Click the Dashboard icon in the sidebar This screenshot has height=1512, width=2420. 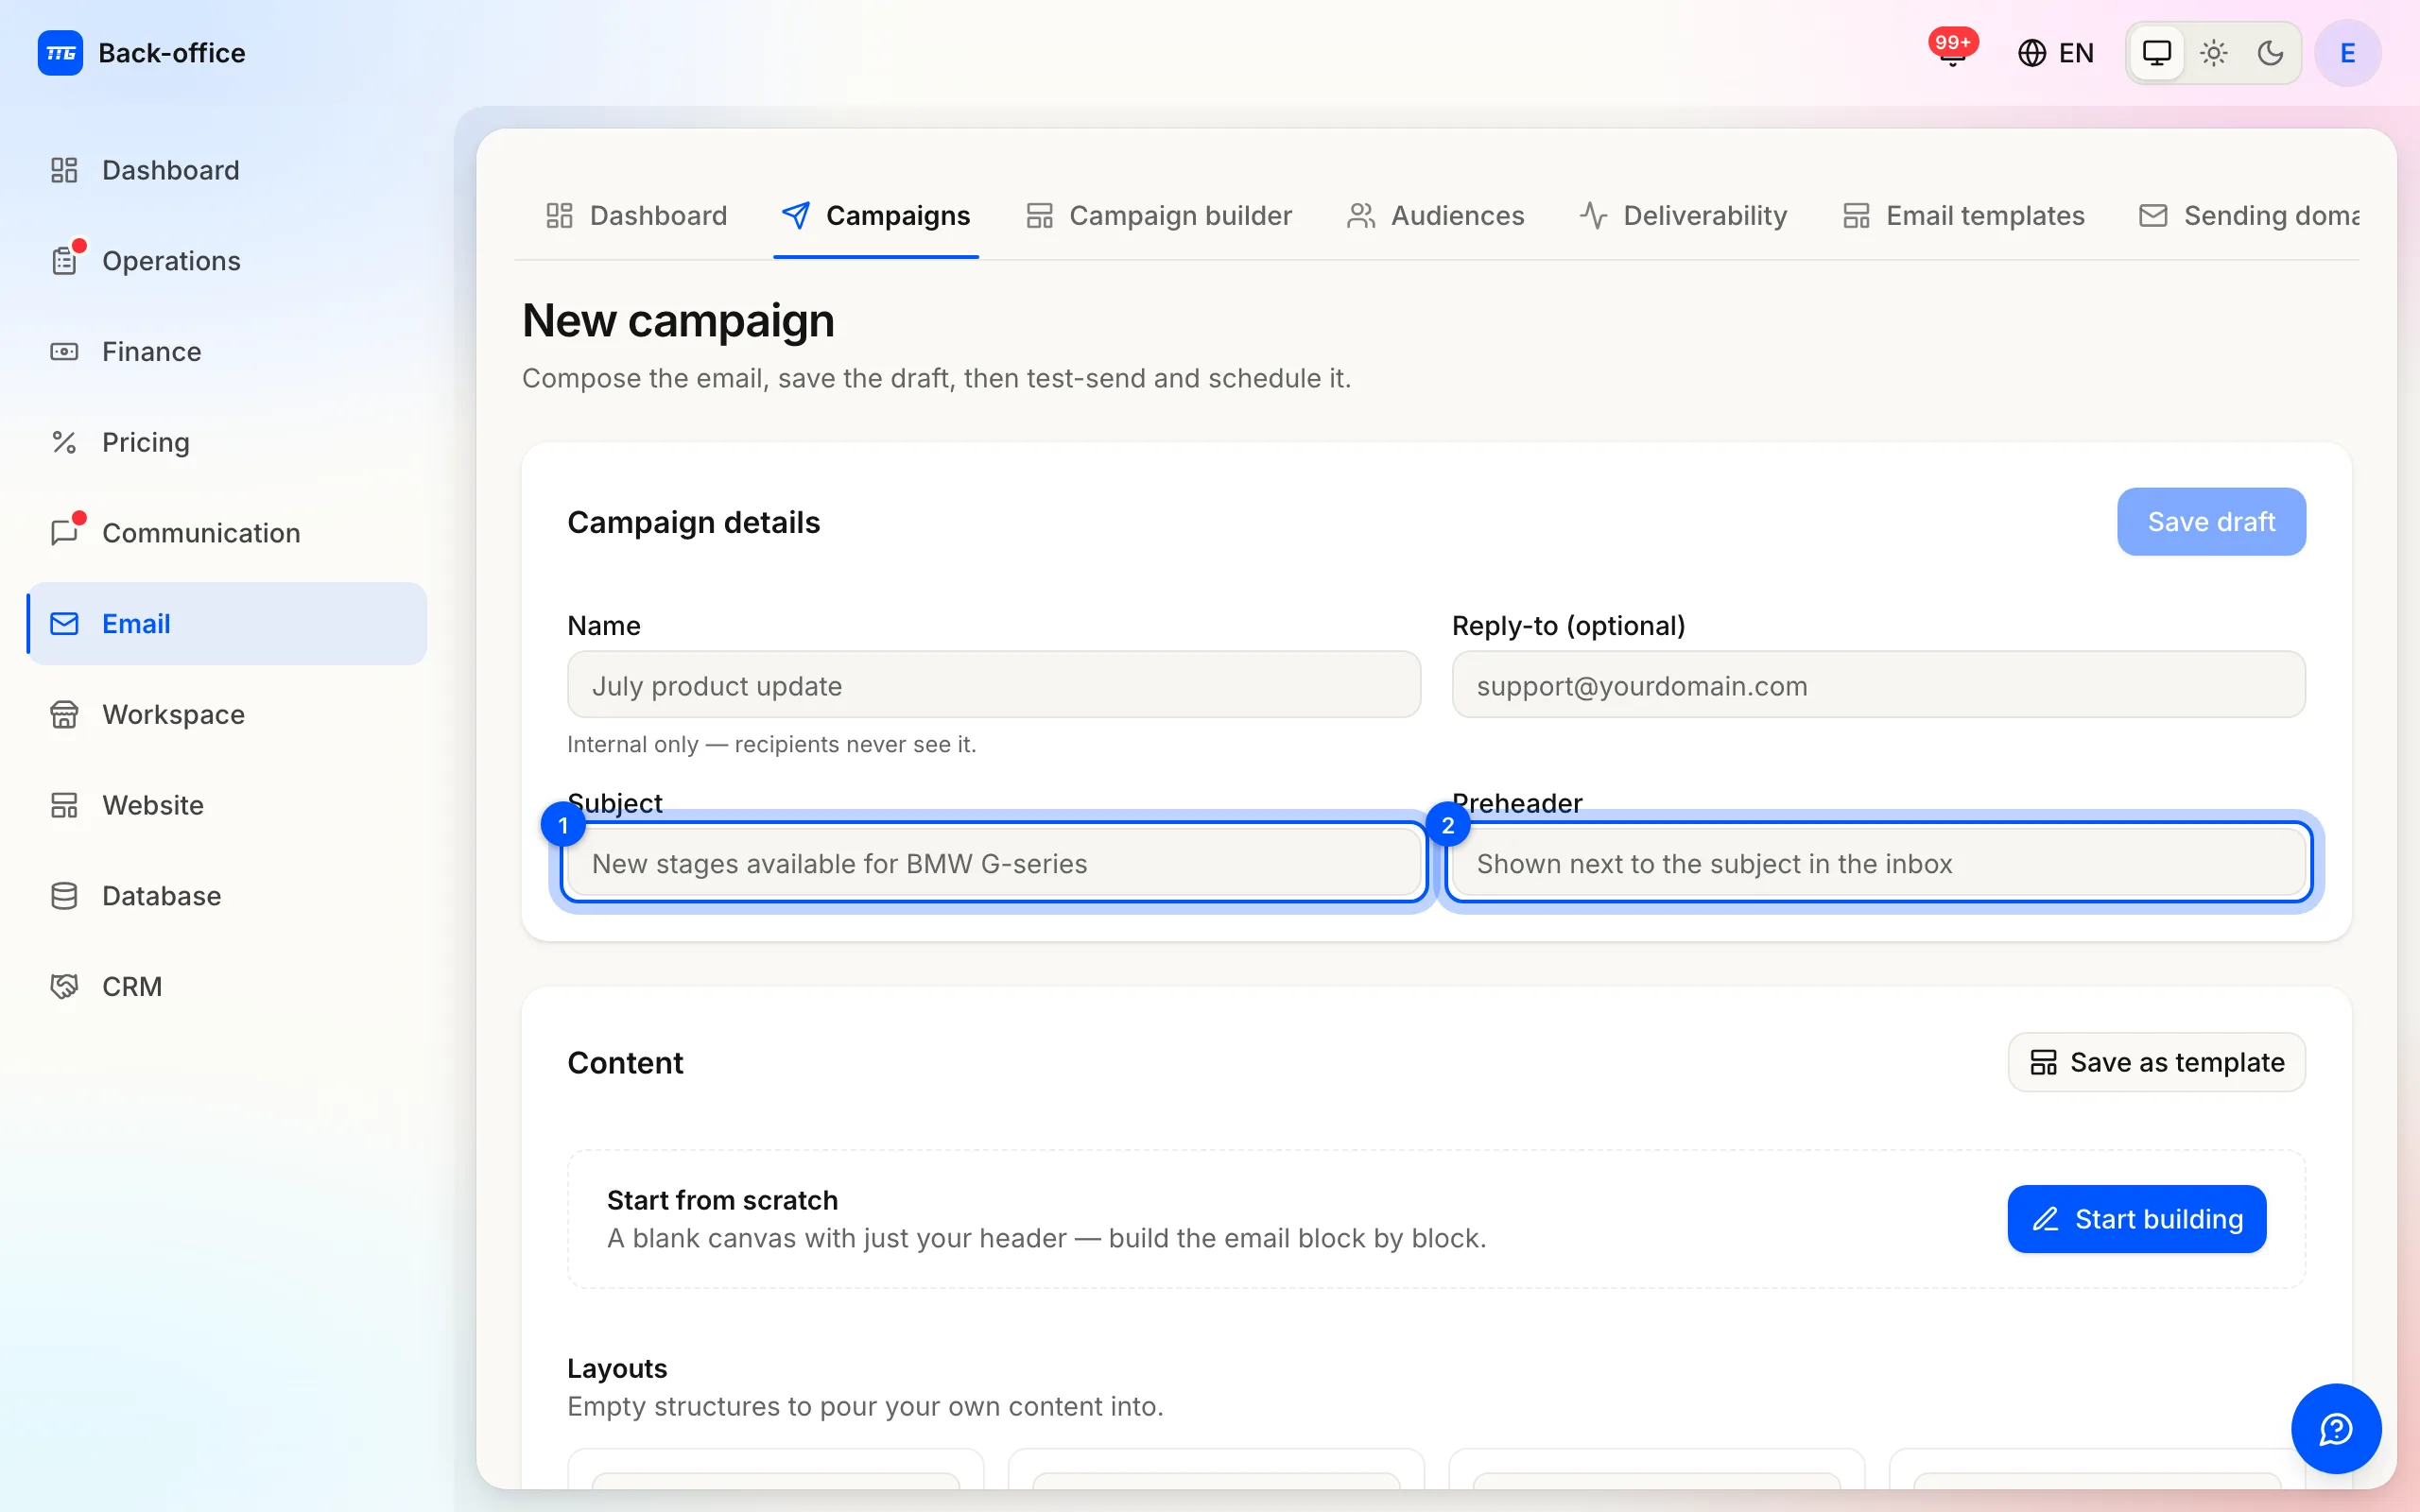click(64, 170)
